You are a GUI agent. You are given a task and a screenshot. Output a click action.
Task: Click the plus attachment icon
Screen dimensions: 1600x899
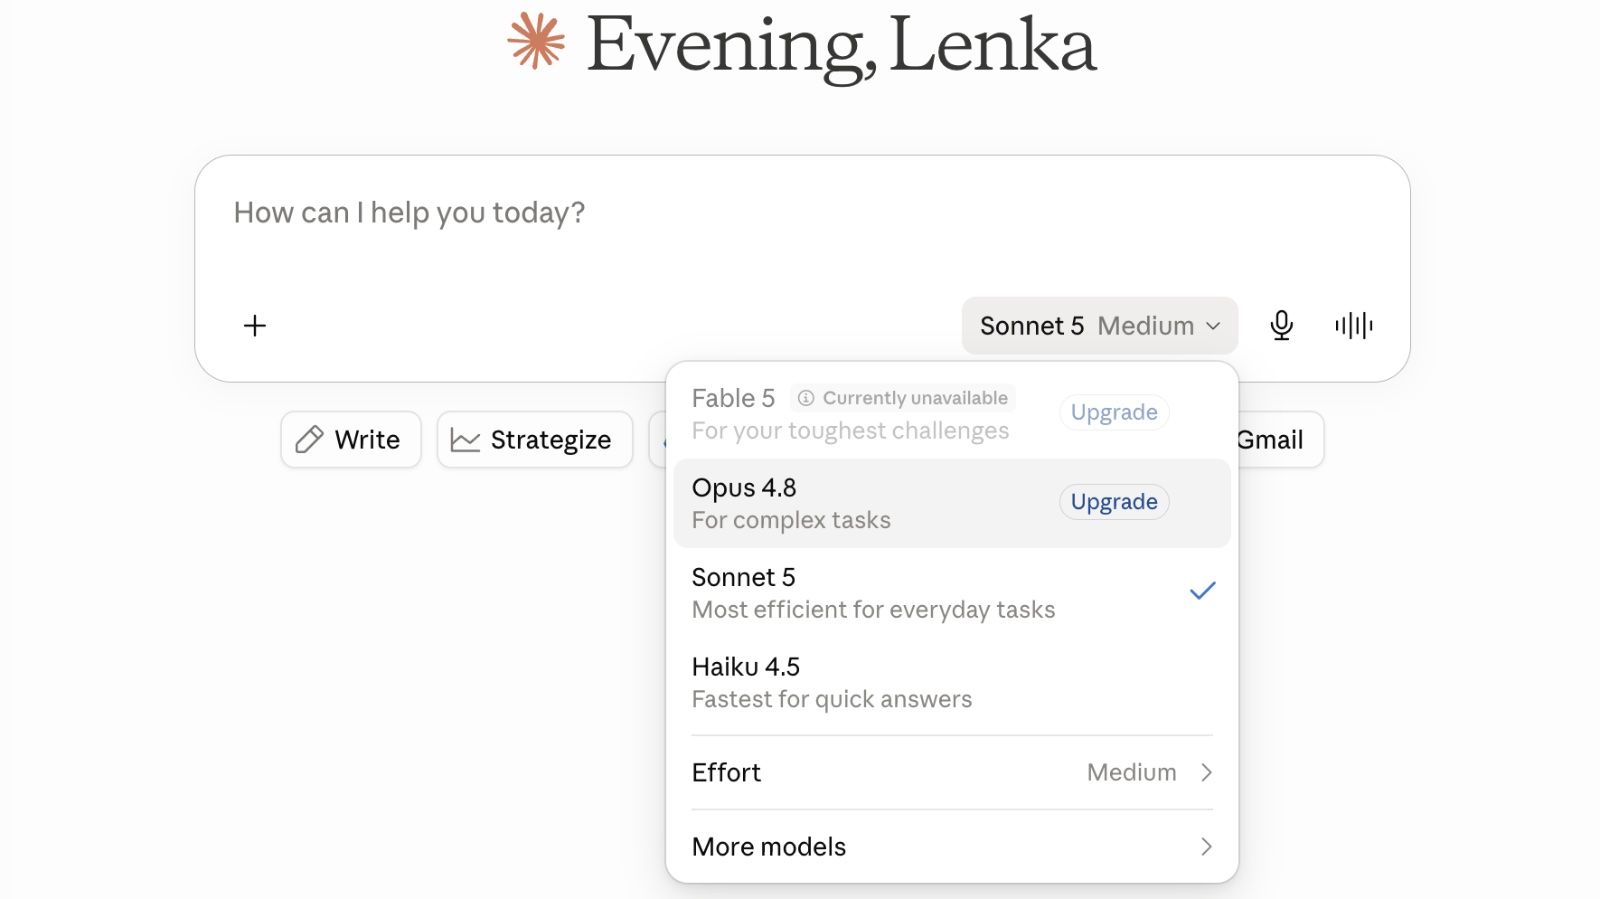(x=255, y=325)
